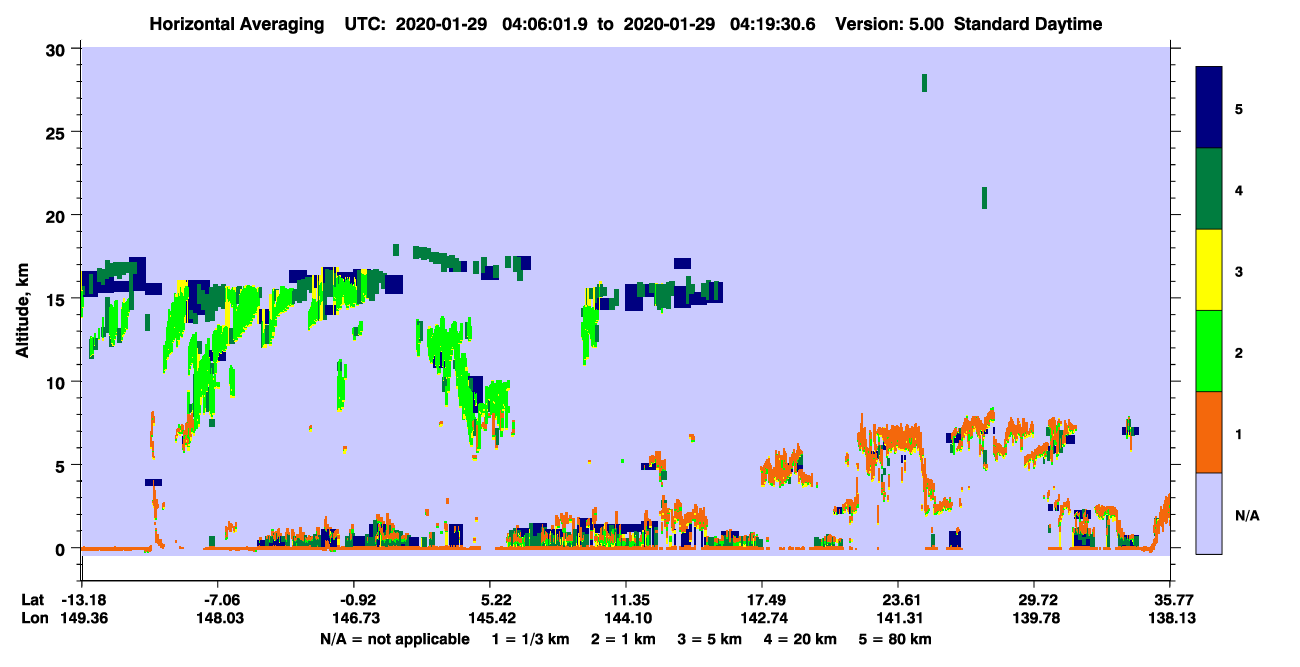1300x667 pixels.
Task: Click the y-axis tick label 25
Action: [58, 132]
